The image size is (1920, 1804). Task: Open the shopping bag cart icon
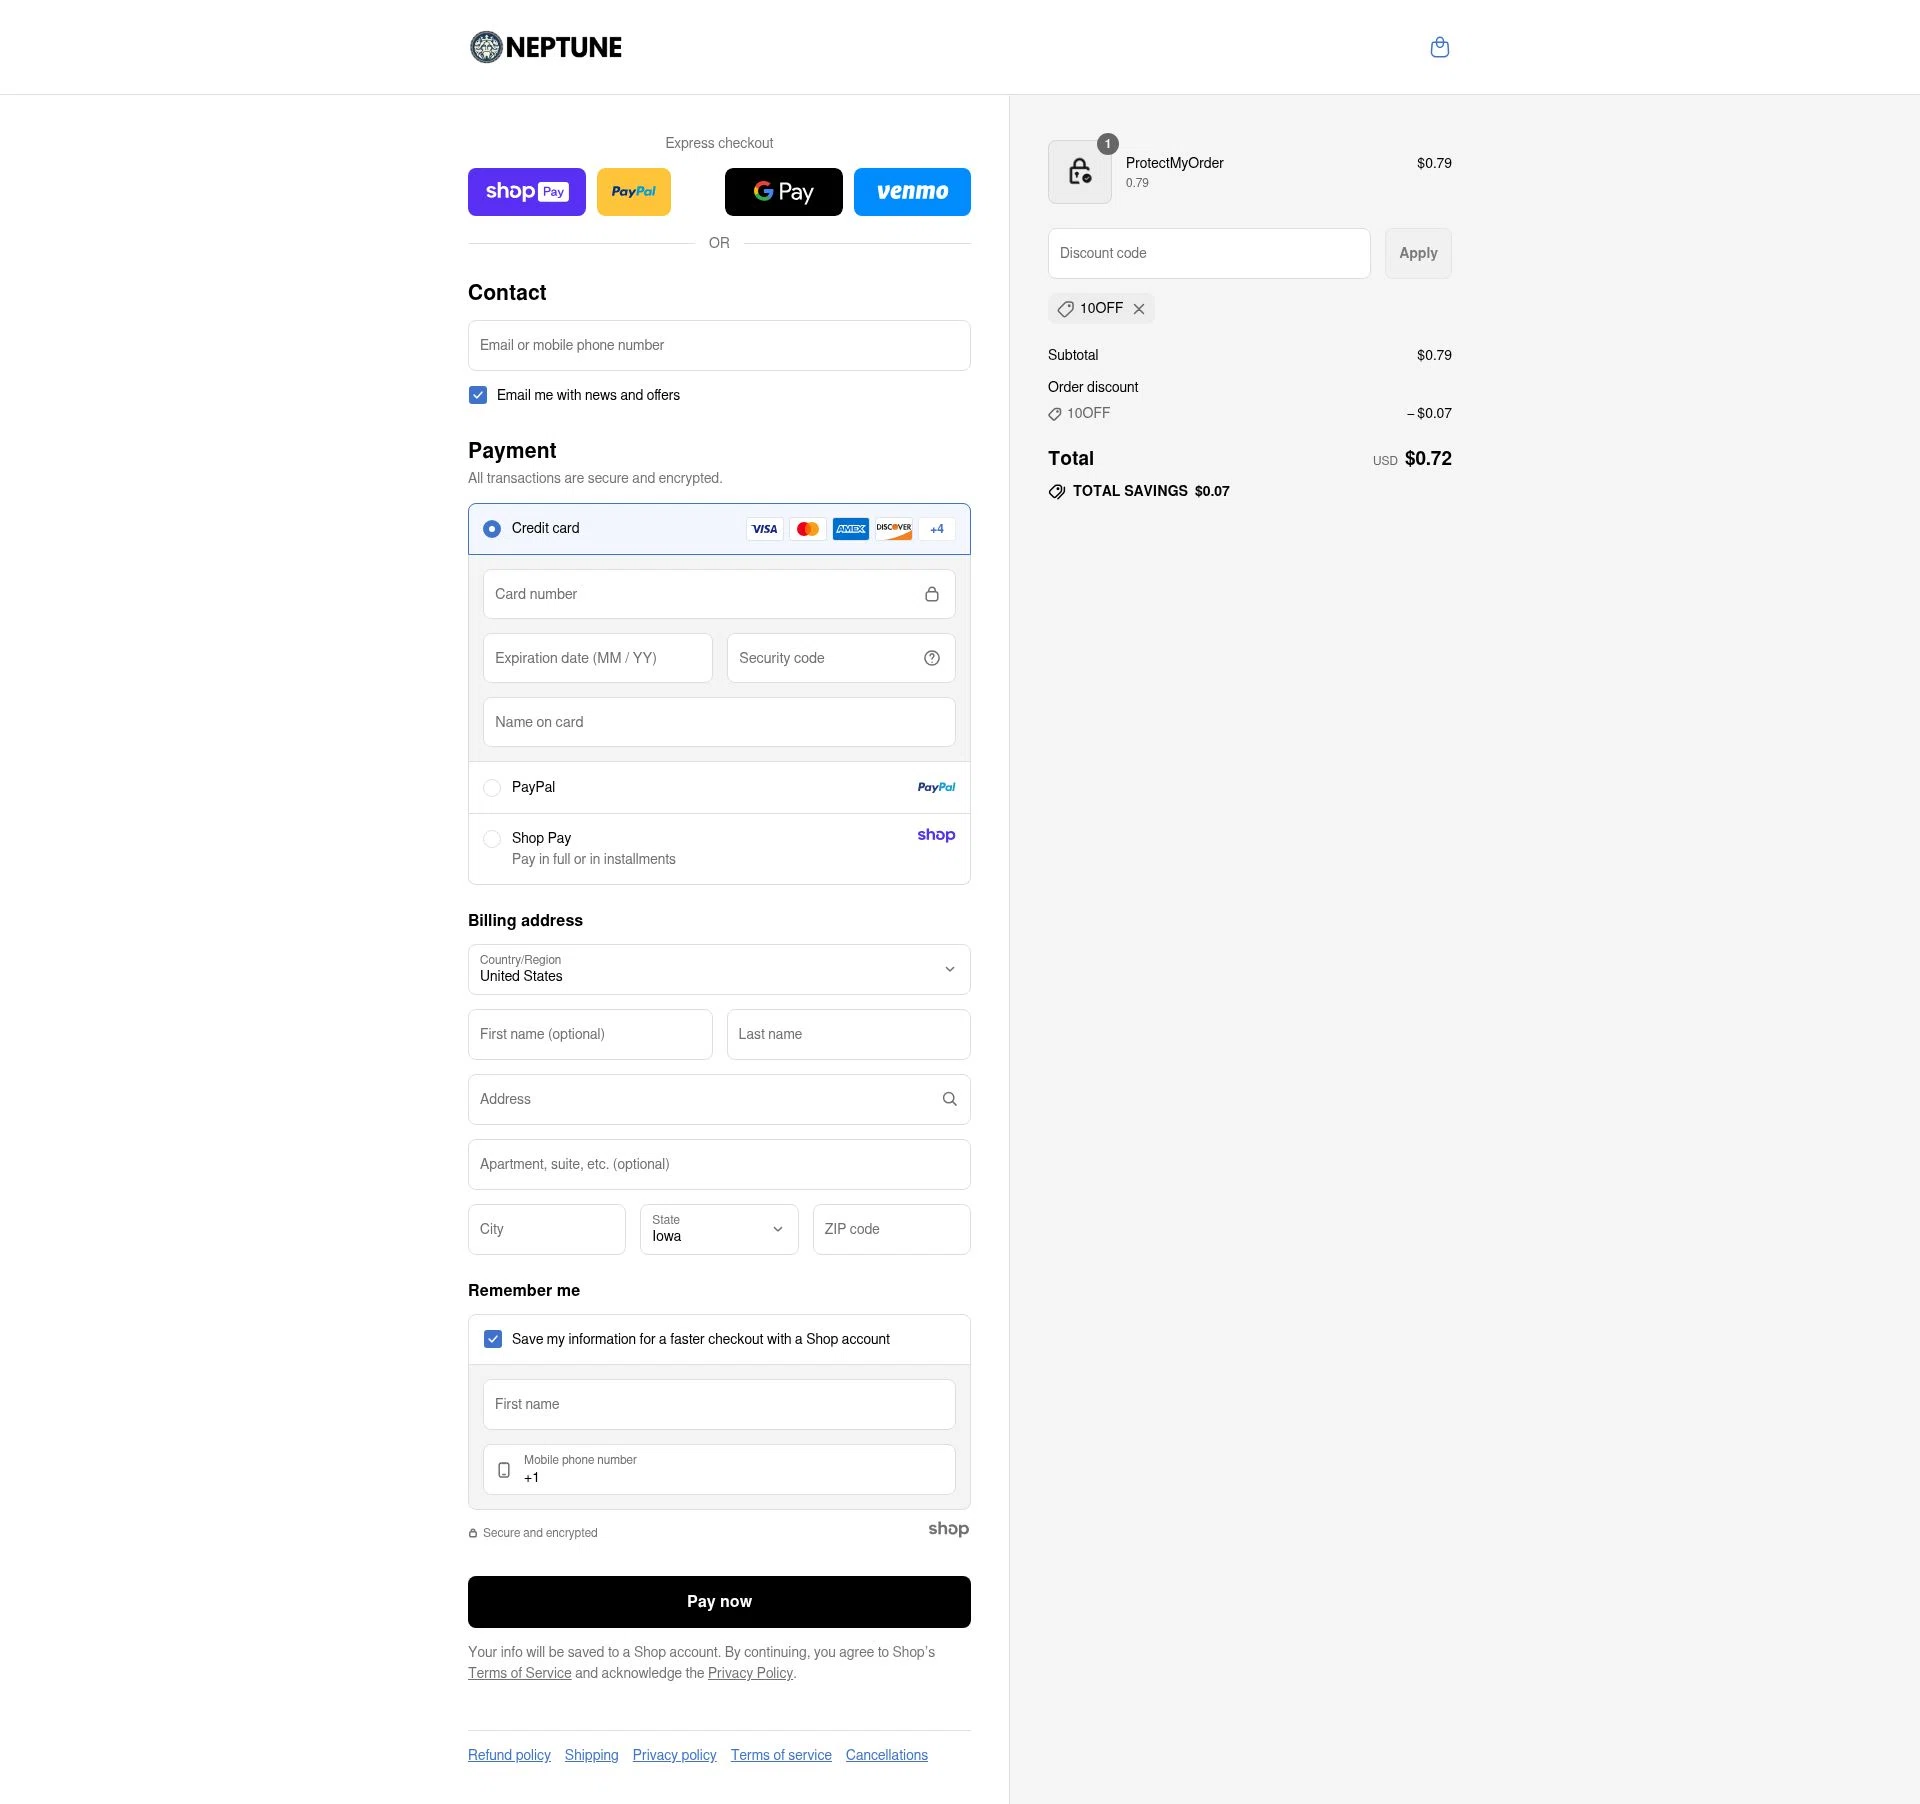coord(1439,47)
